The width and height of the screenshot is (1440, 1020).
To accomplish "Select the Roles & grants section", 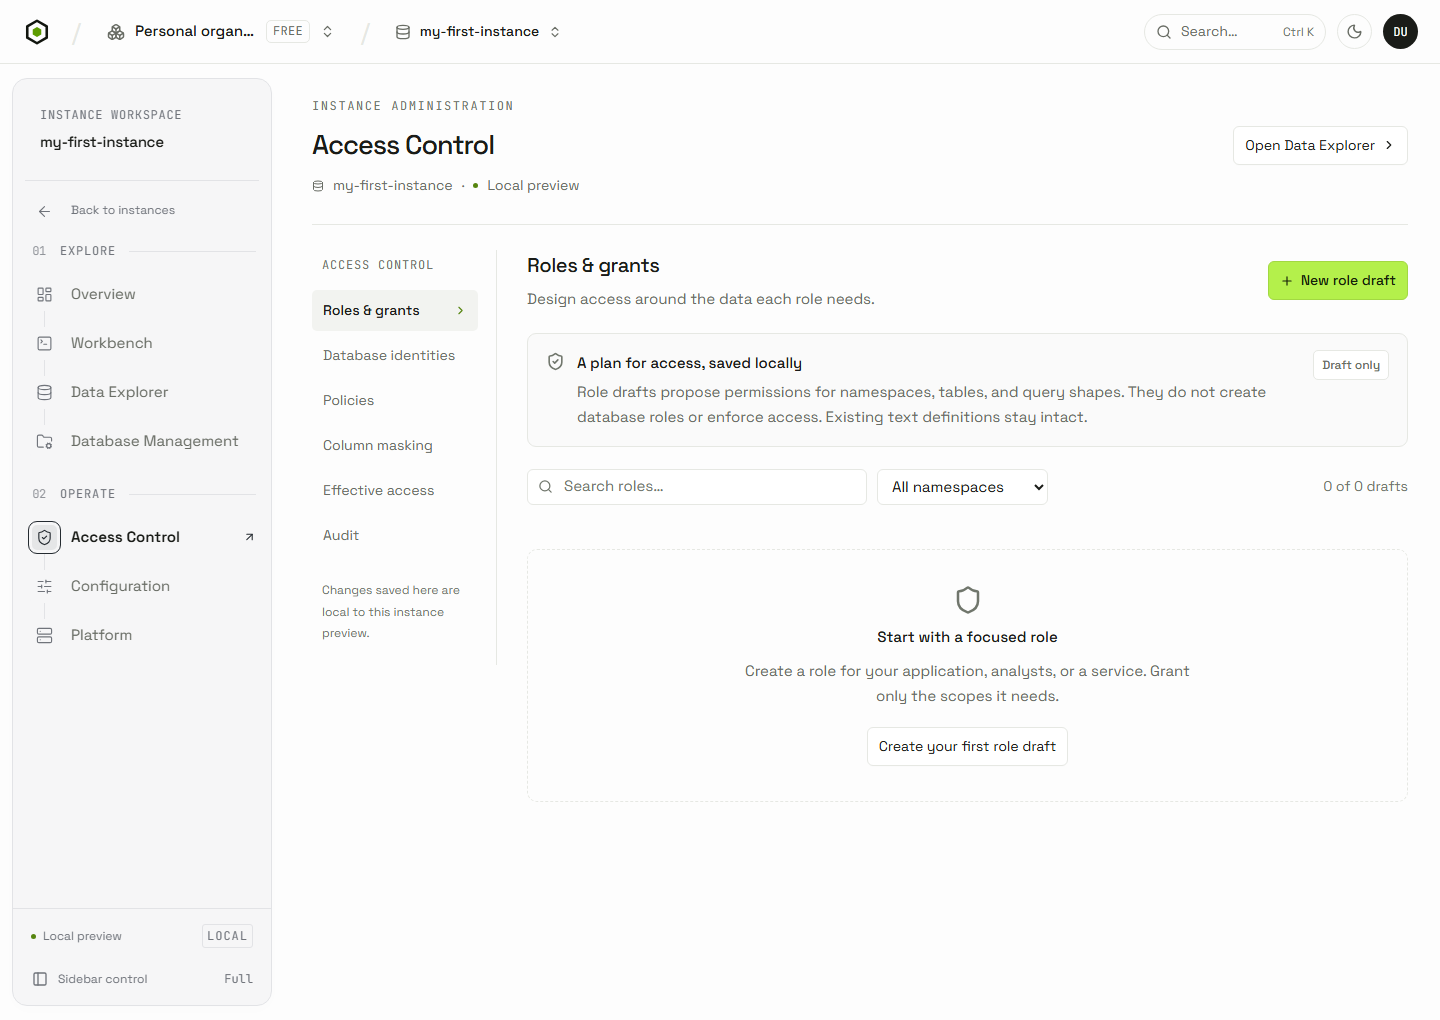I will click(395, 311).
